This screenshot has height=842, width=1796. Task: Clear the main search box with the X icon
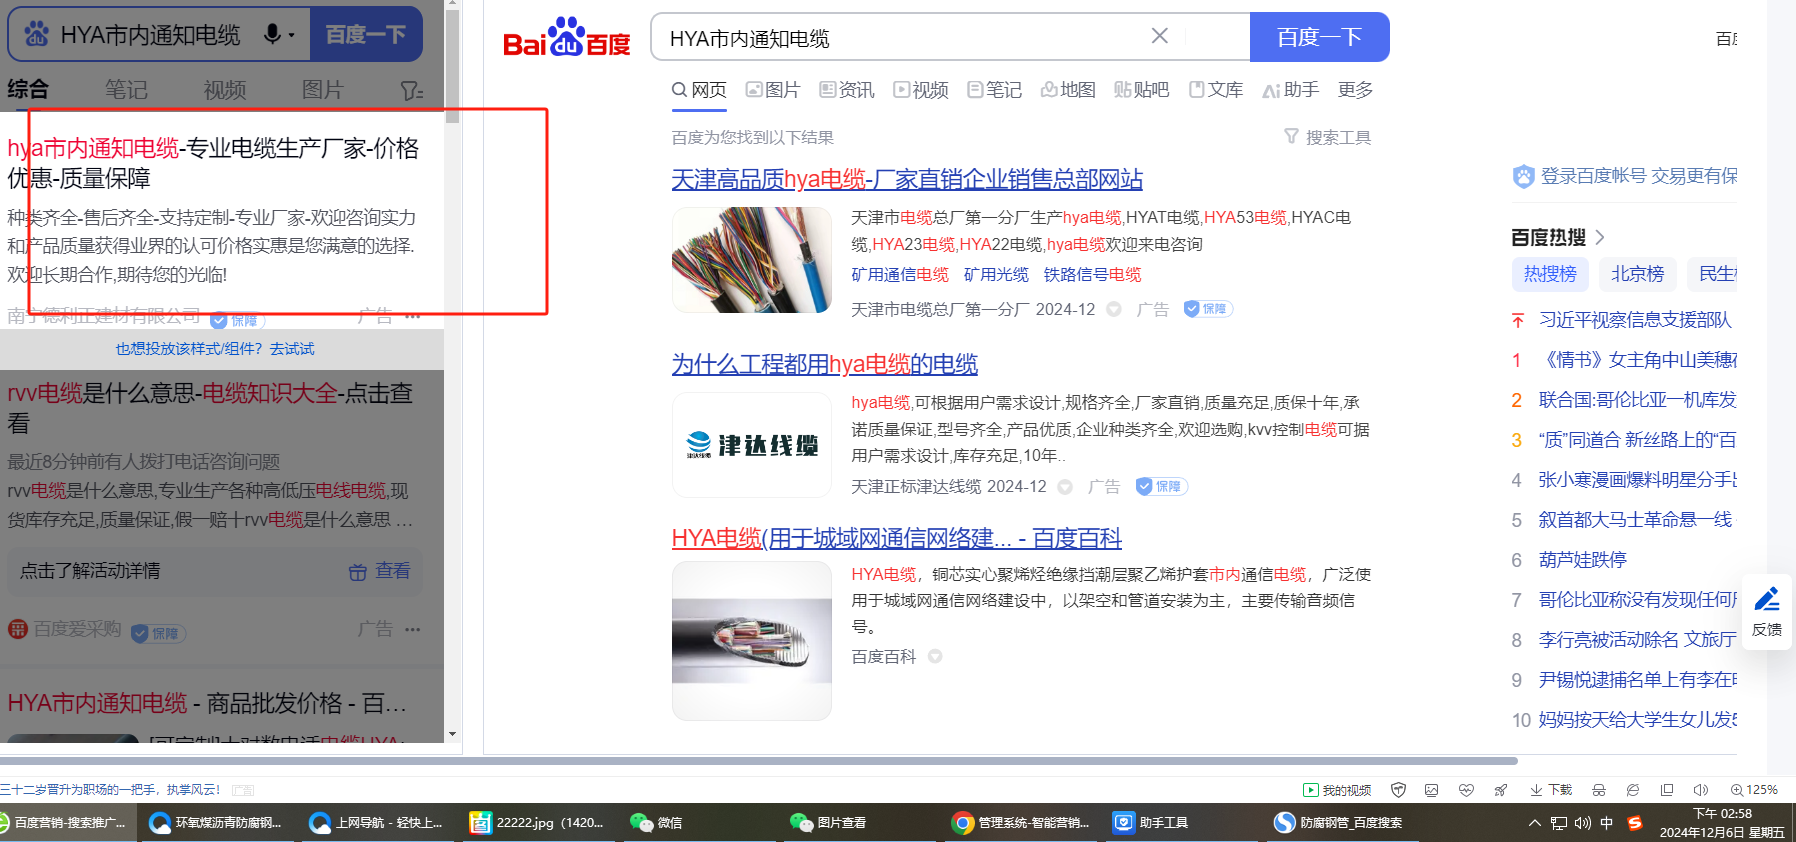1160,36
